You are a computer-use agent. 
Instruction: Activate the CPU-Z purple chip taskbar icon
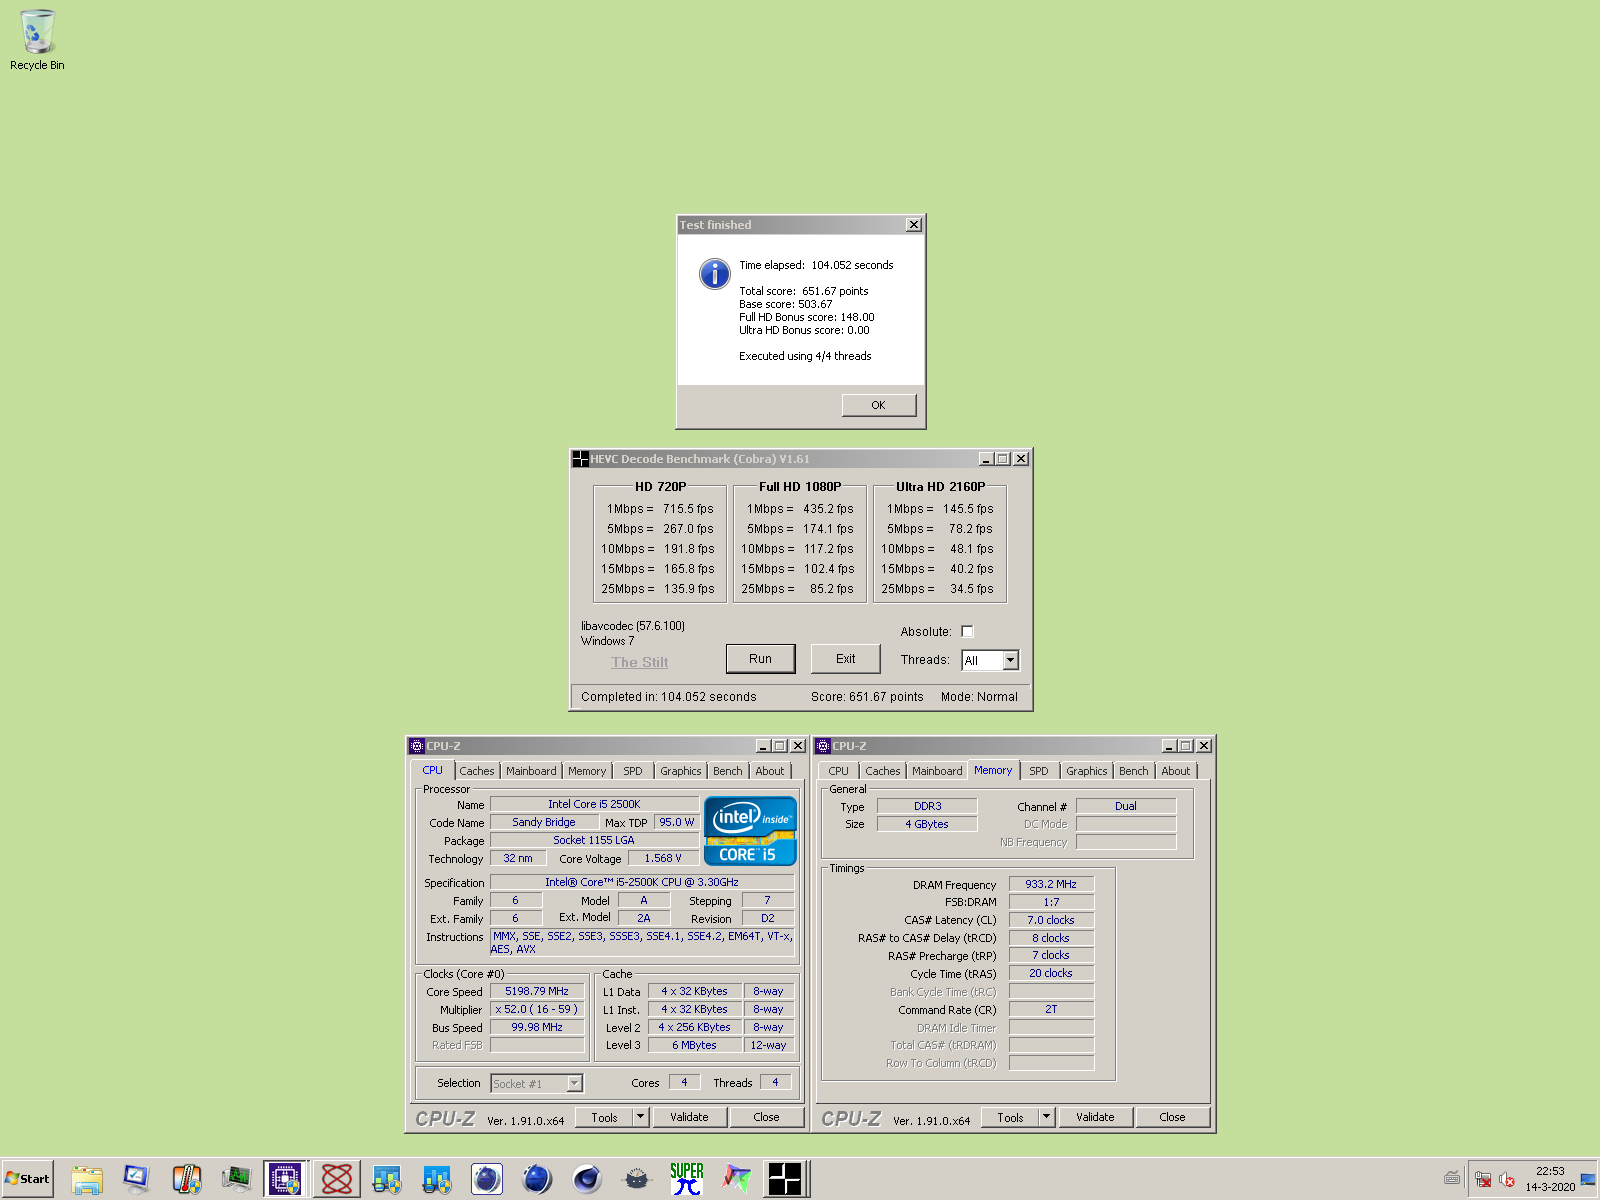coord(286,1179)
